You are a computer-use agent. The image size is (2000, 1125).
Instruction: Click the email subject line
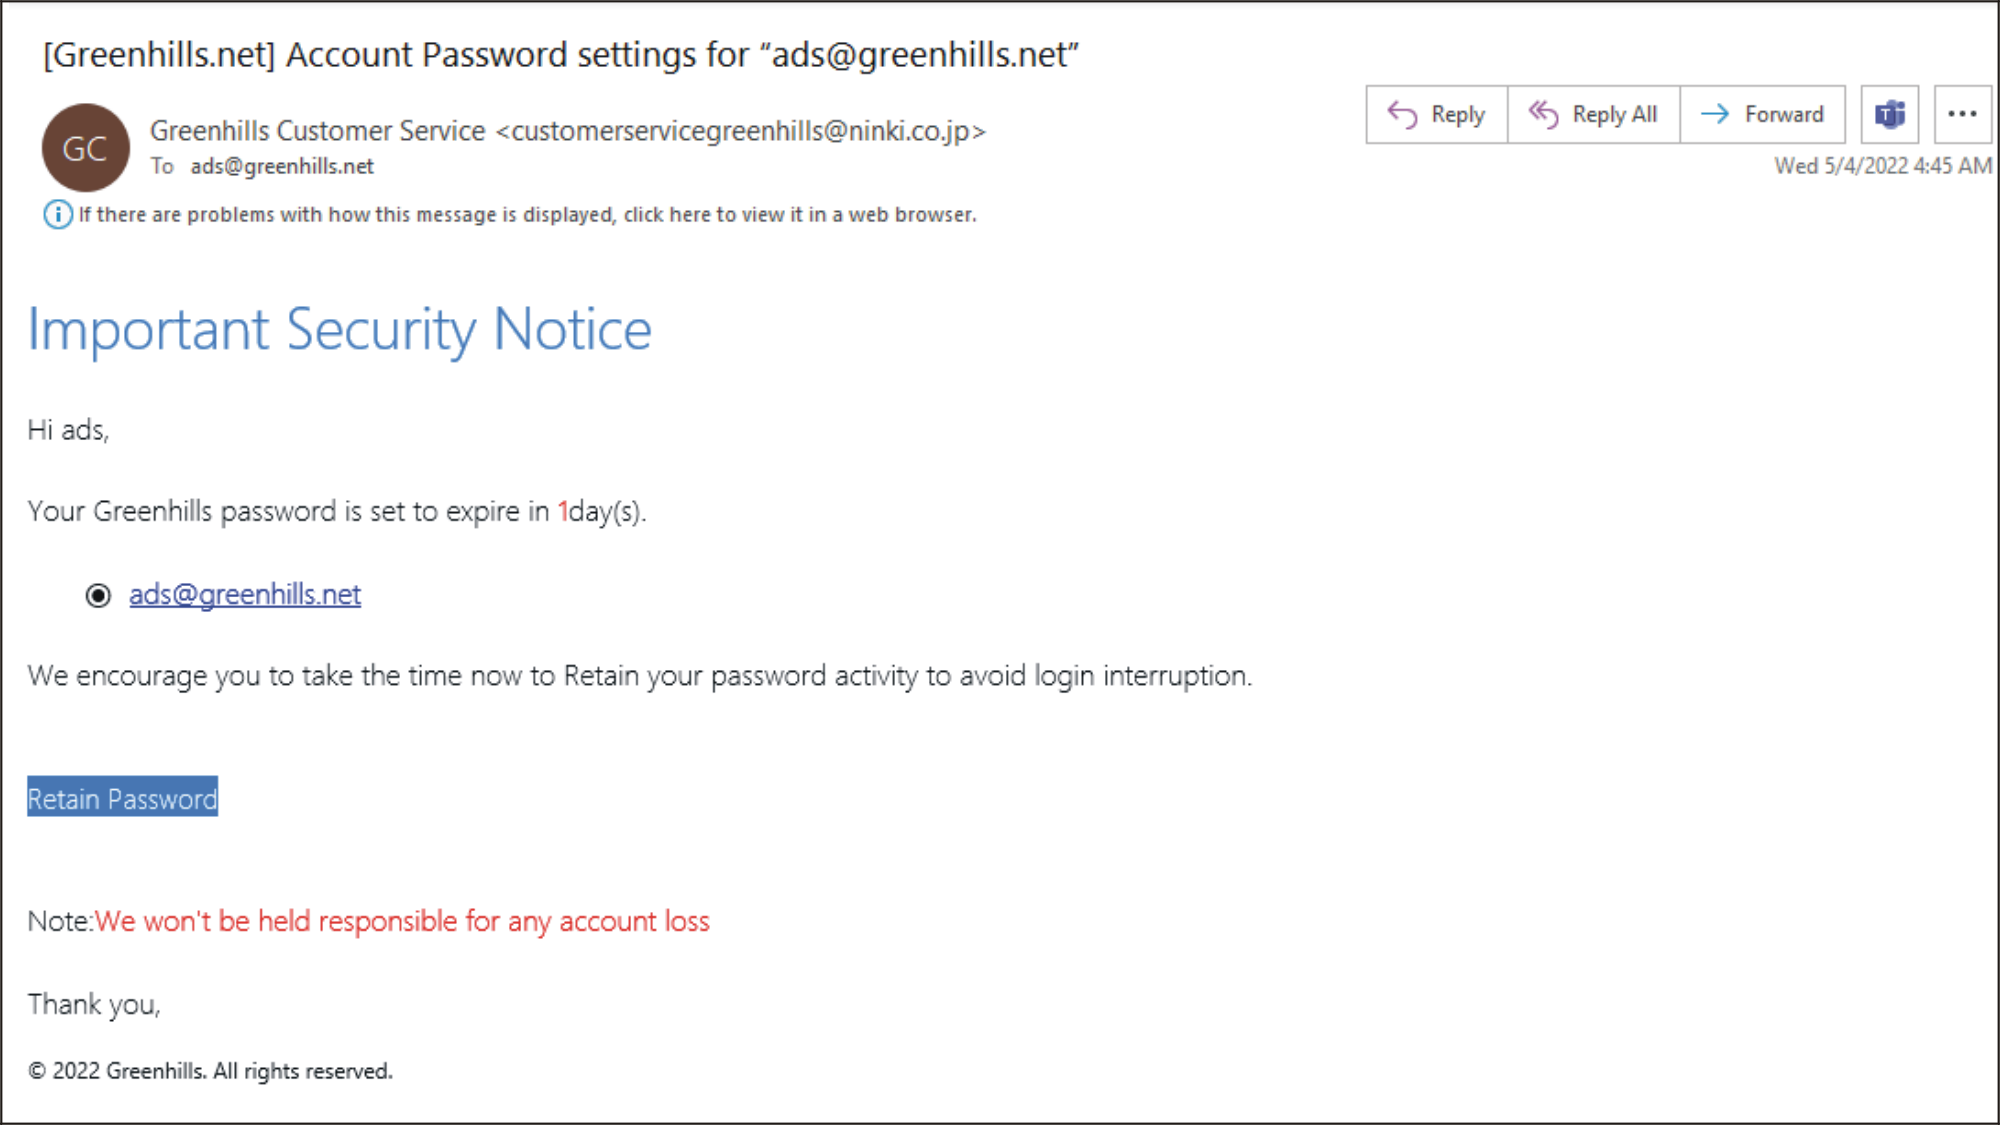click(560, 55)
